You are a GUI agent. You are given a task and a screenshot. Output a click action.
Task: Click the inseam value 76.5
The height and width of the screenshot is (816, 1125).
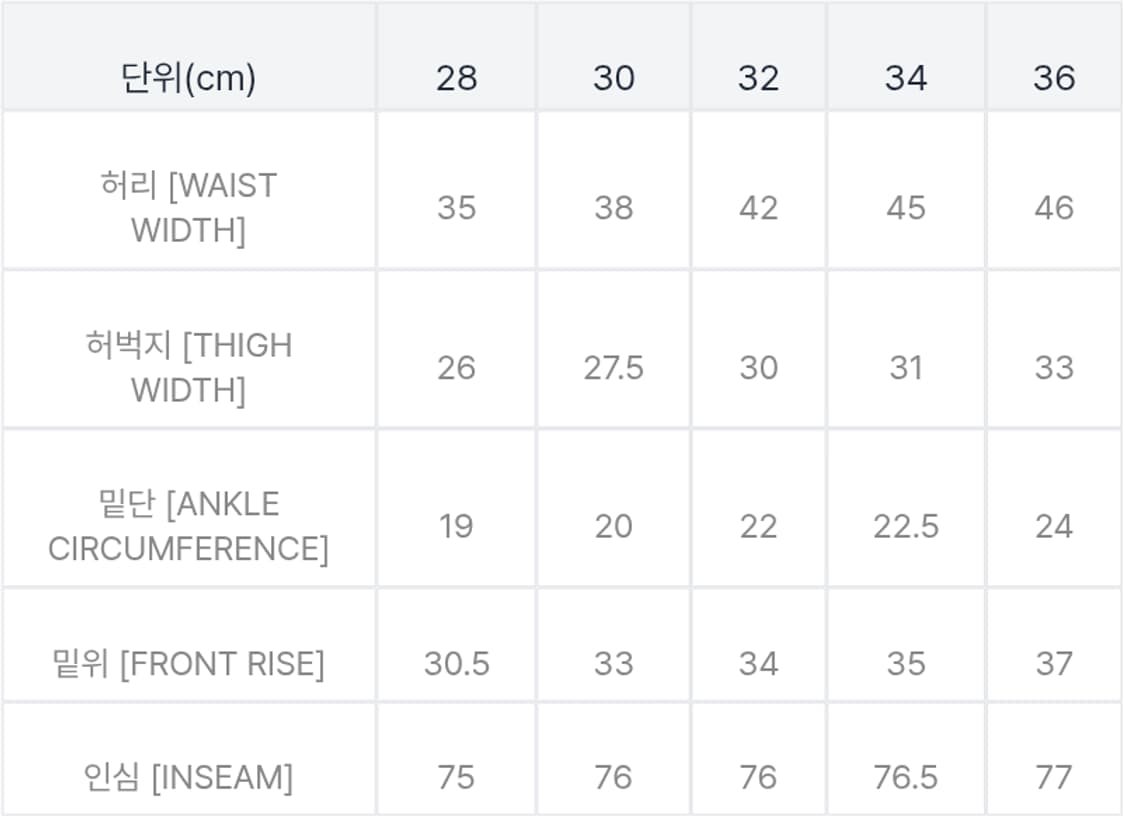905,777
